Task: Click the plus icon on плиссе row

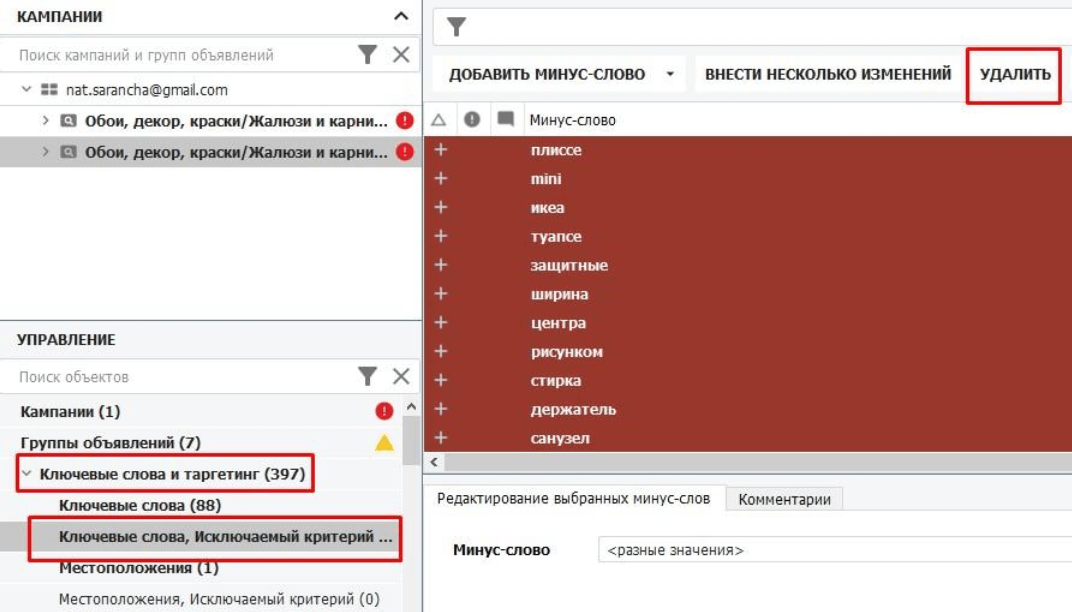Action: pos(441,150)
